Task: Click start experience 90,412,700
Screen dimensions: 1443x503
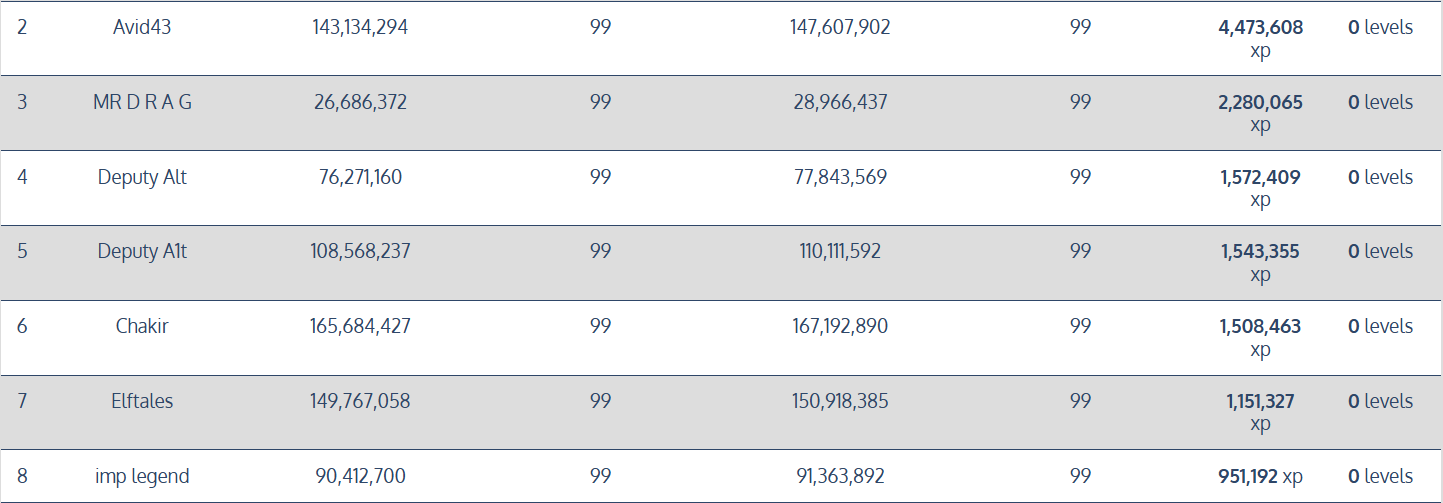Action: 360,476
